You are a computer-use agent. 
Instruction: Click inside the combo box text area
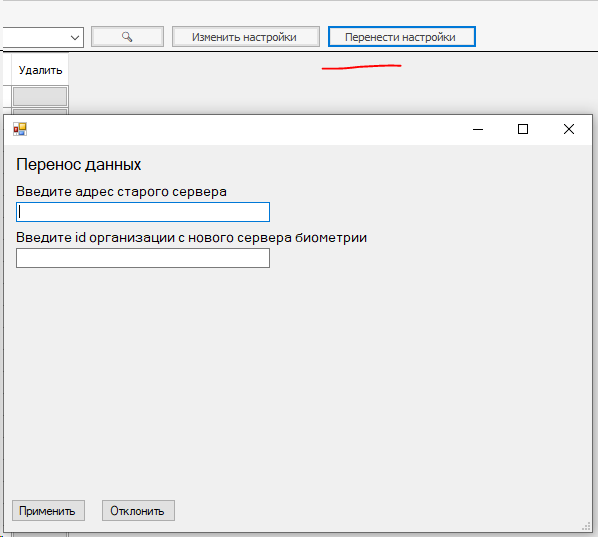coord(35,37)
